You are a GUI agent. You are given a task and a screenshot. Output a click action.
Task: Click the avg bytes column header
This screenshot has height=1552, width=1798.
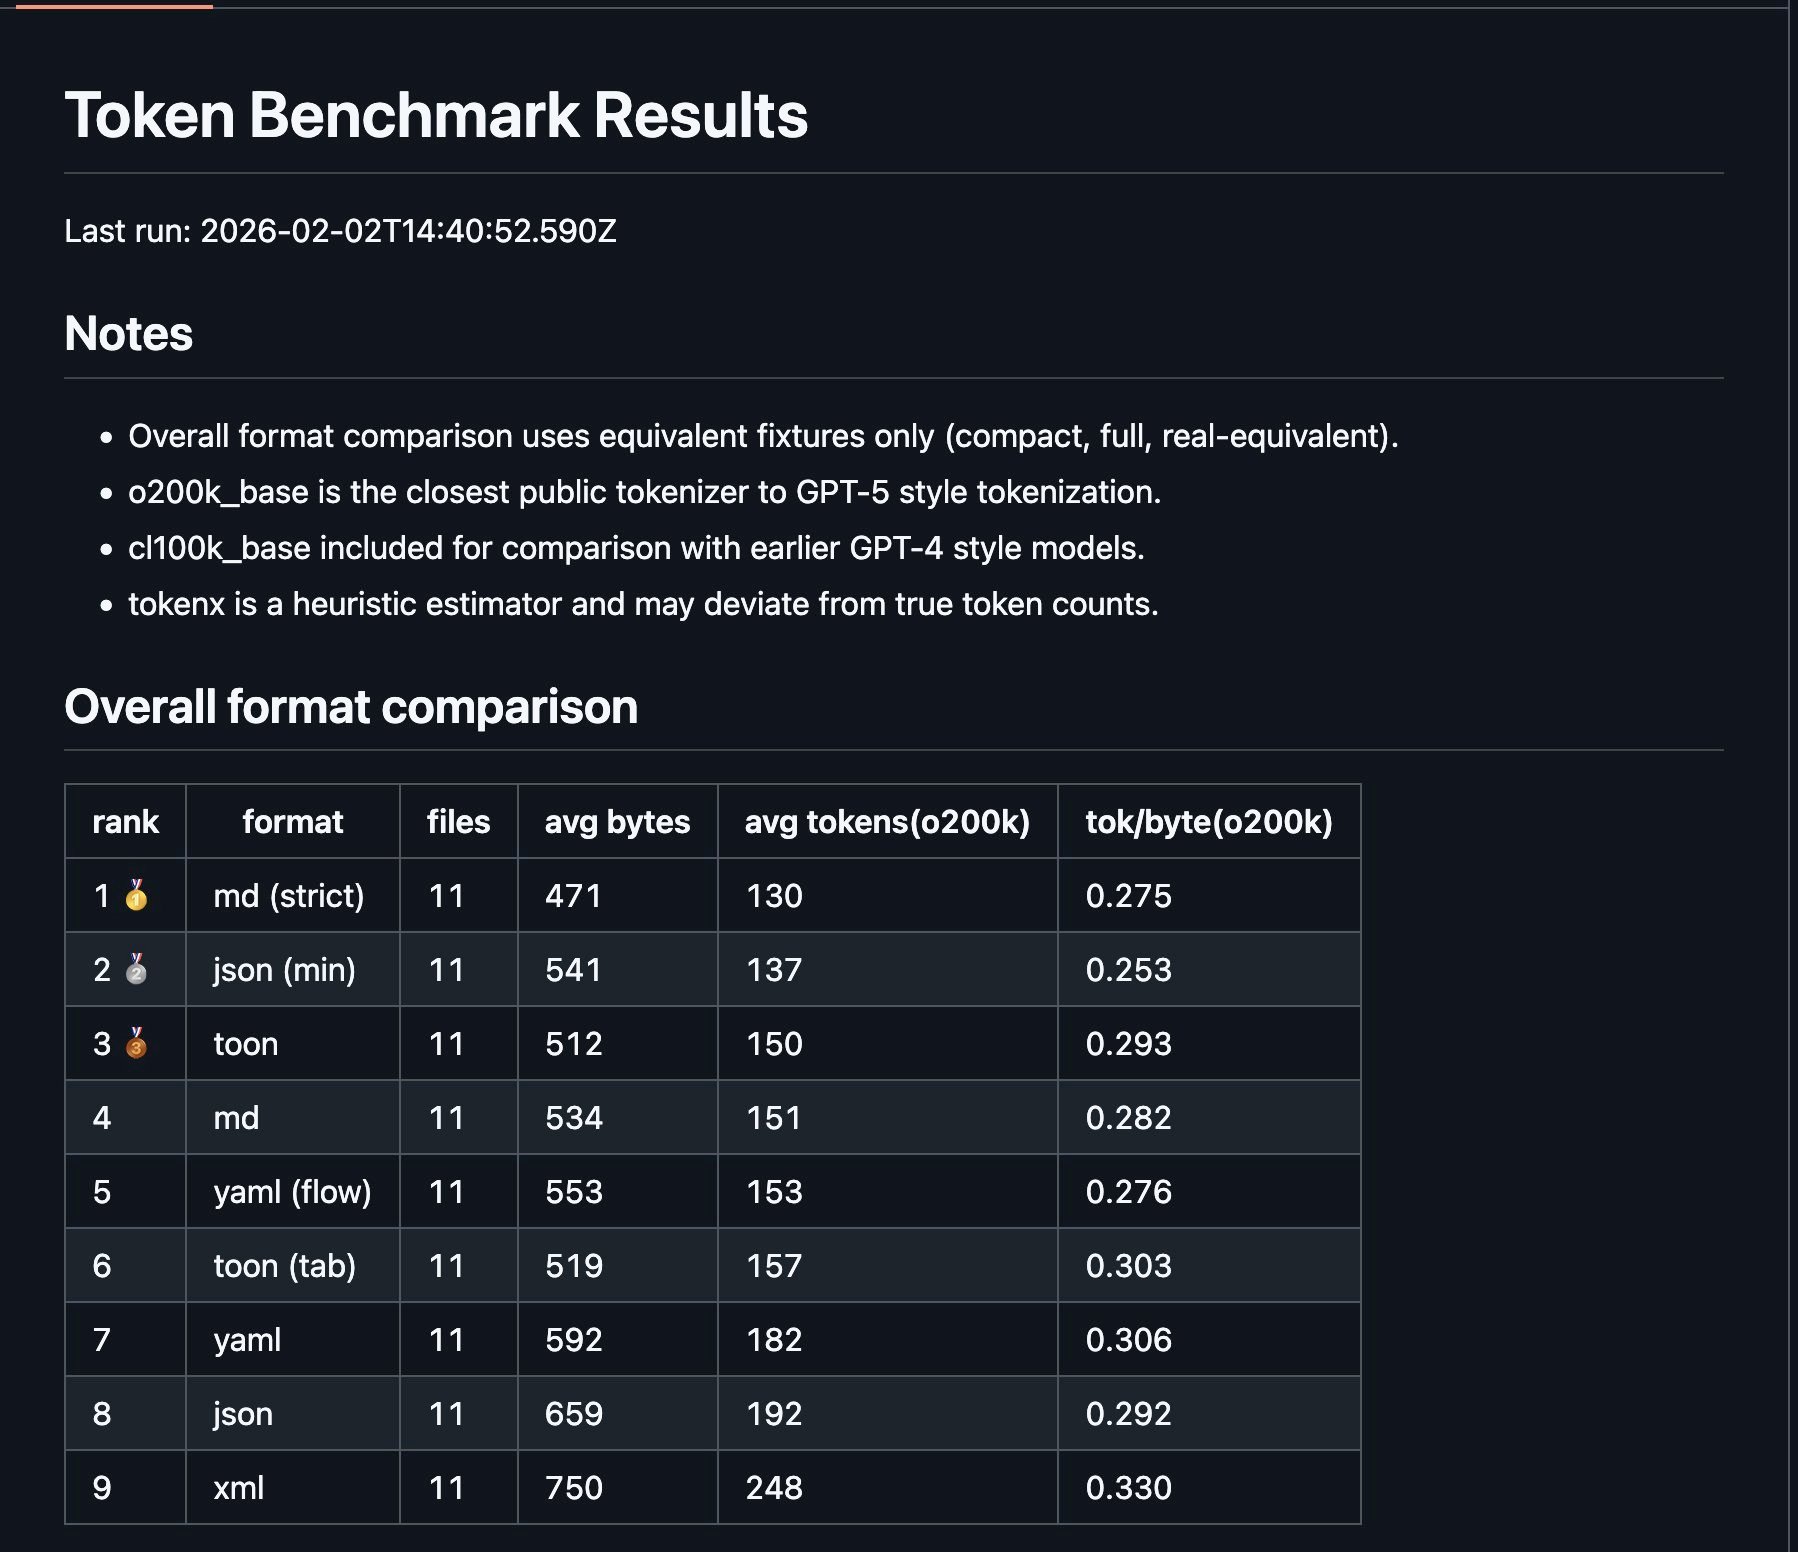pos(617,821)
